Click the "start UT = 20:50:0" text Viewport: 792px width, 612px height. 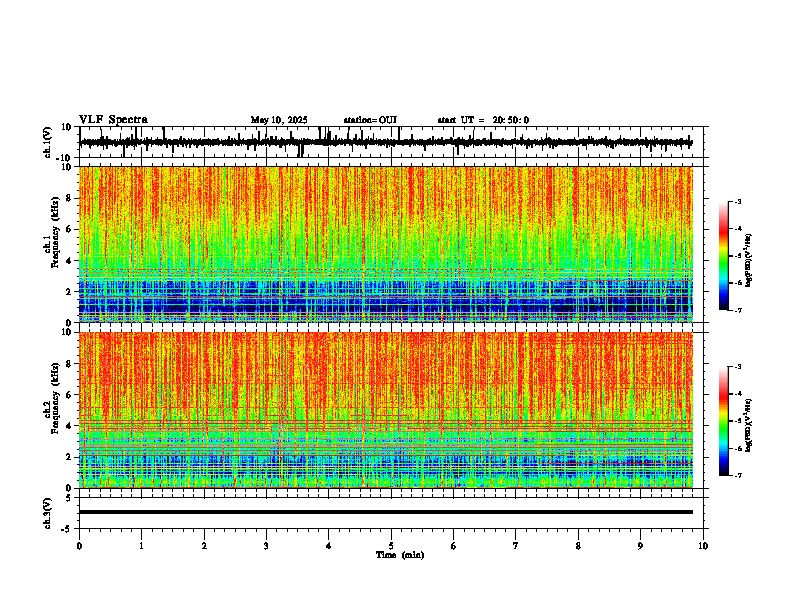(x=483, y=120)
